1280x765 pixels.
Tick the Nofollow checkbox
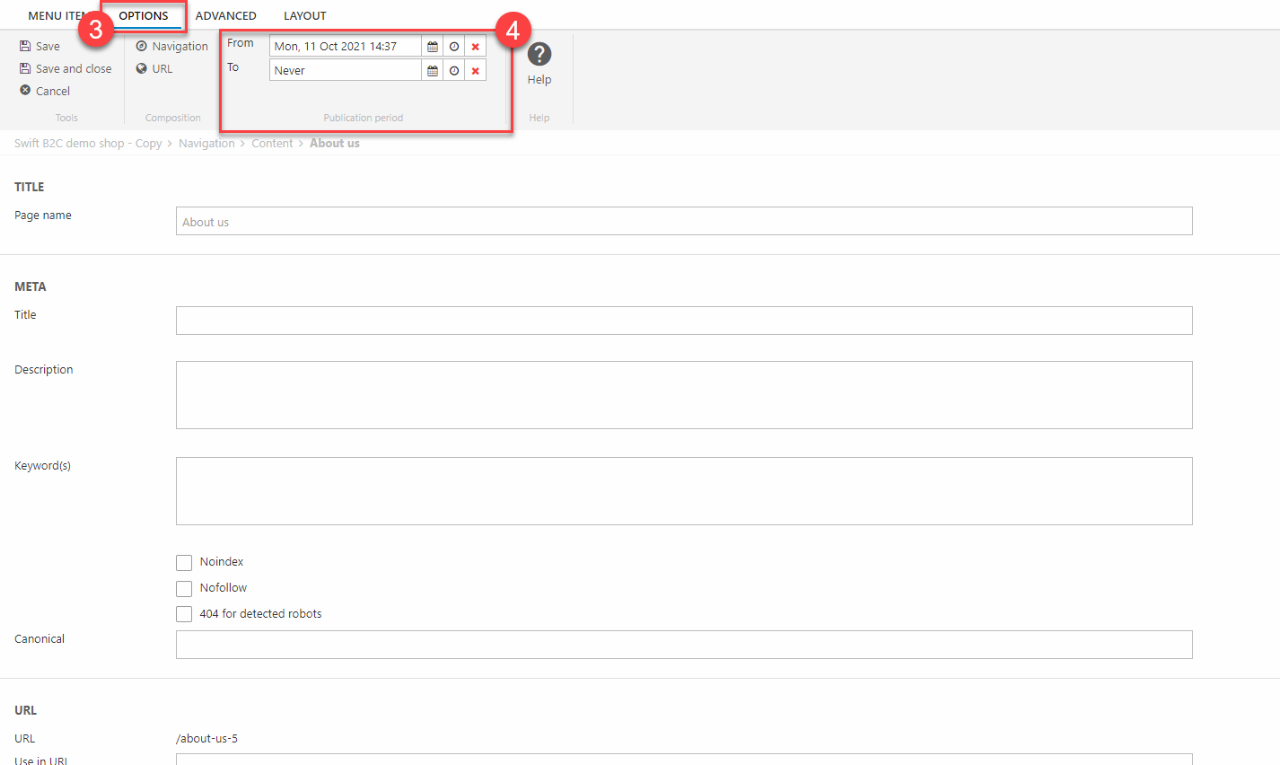coord(184,589)
